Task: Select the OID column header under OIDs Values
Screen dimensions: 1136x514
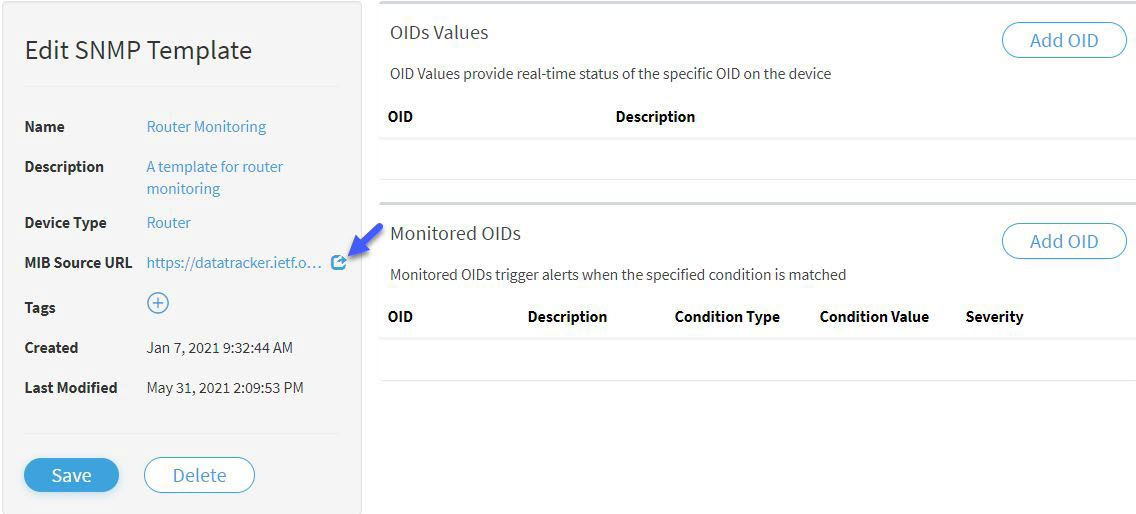Action: 401,117
